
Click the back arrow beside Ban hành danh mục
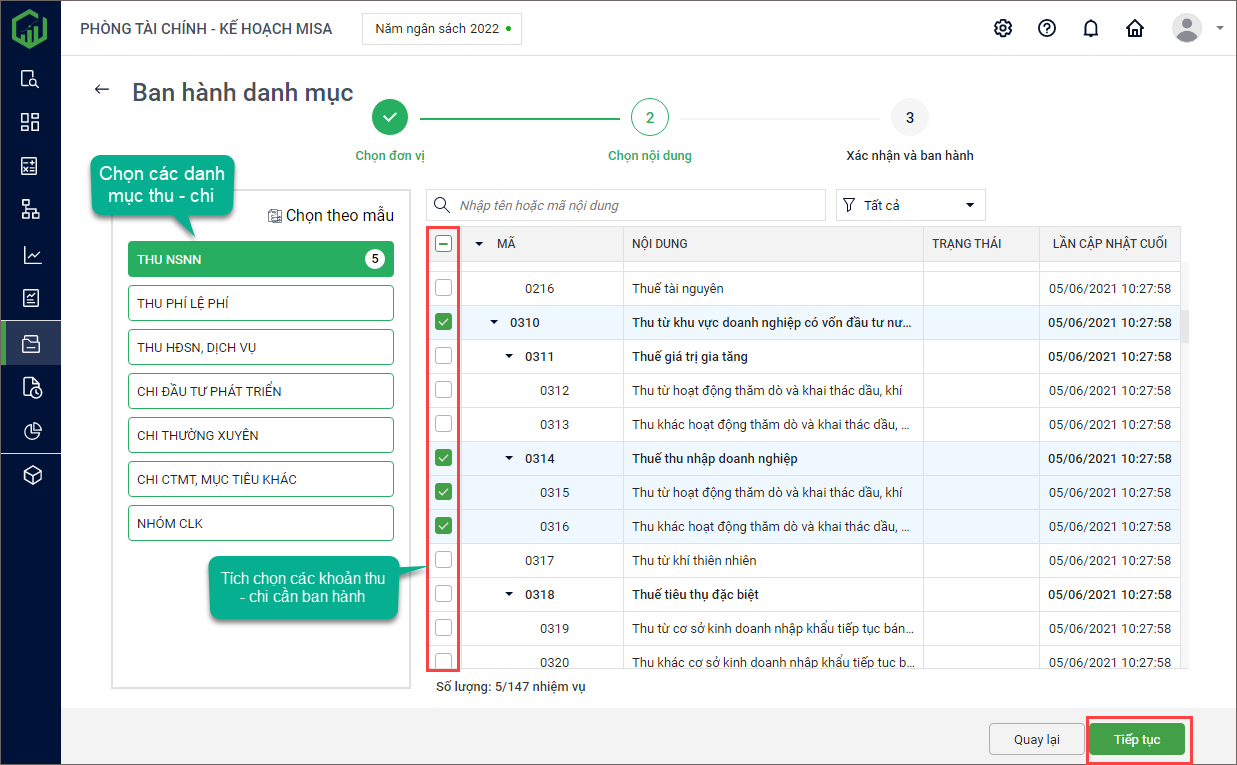[101, 90]
